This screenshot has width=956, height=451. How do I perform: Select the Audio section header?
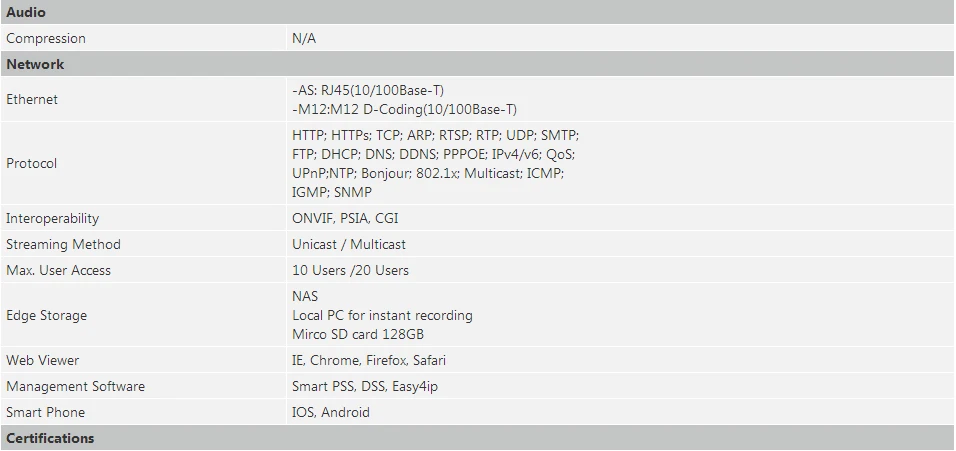(477, 12)
